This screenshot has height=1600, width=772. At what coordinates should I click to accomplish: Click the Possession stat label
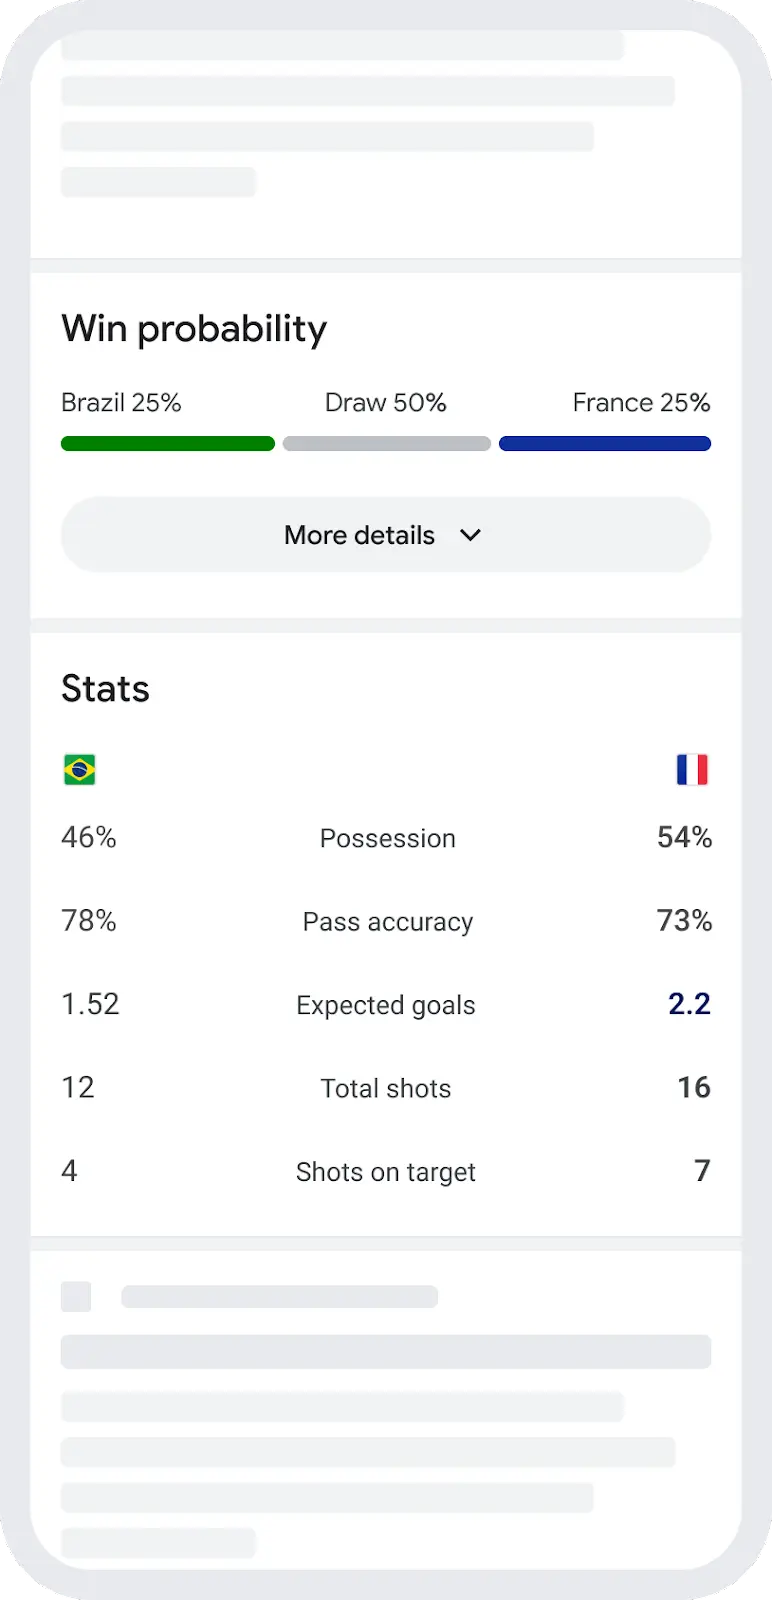tap(387, 838)
